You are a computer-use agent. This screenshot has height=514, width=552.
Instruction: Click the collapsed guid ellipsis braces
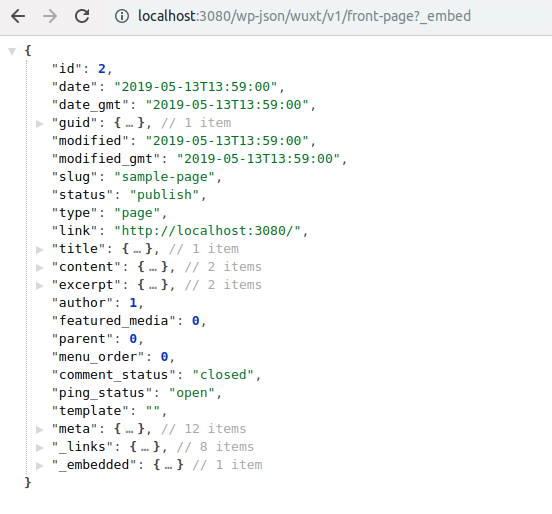click(x=129, y=123)
